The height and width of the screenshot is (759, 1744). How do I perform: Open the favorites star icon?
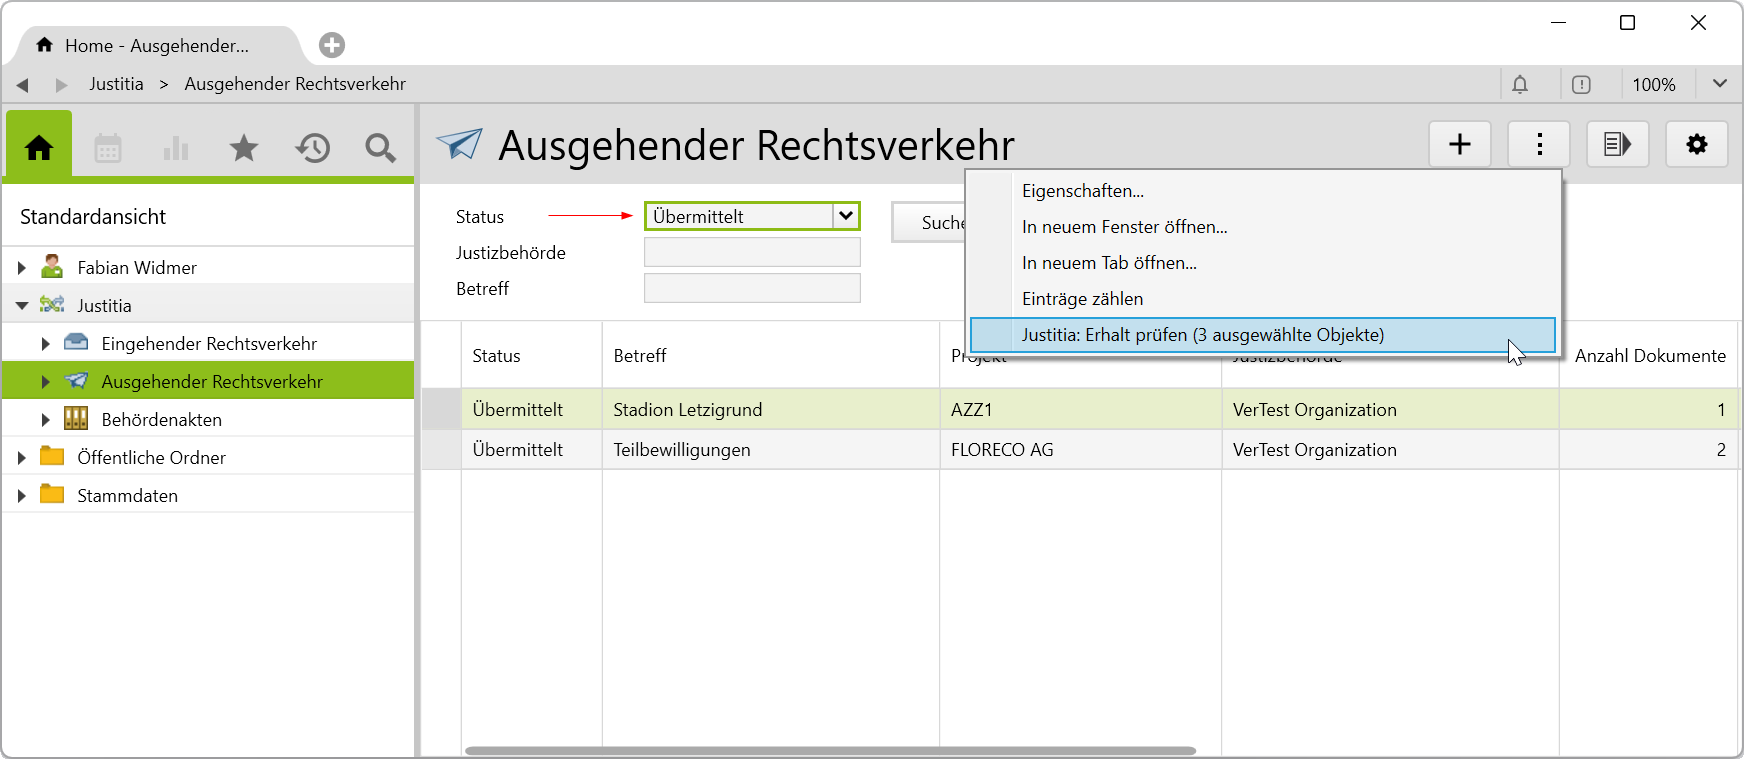(x=244, y=148)
